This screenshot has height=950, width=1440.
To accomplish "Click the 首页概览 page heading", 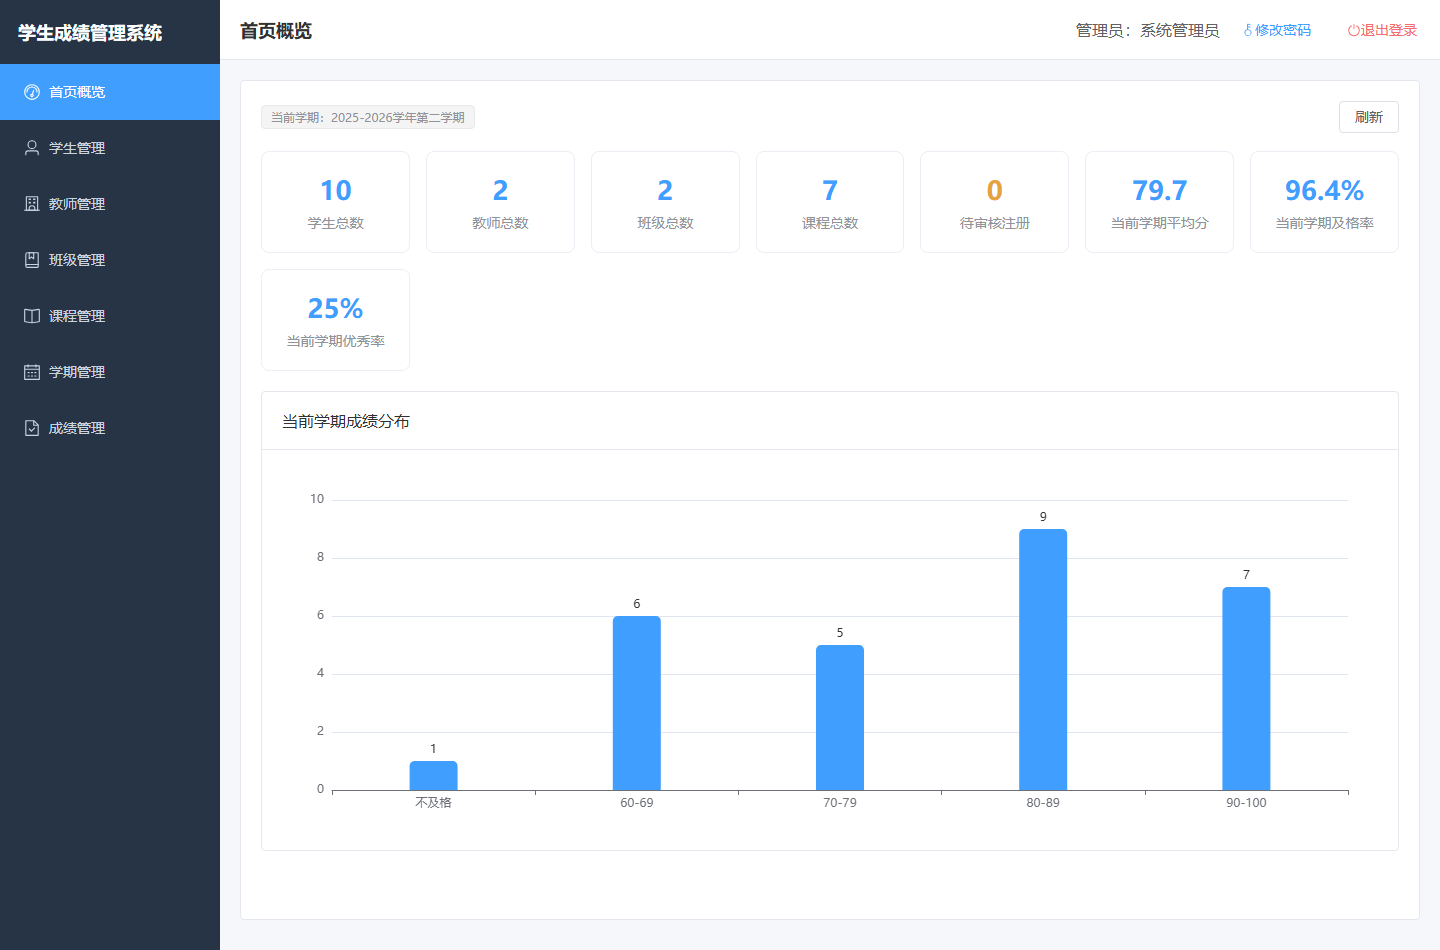I will tap(276, 31).
